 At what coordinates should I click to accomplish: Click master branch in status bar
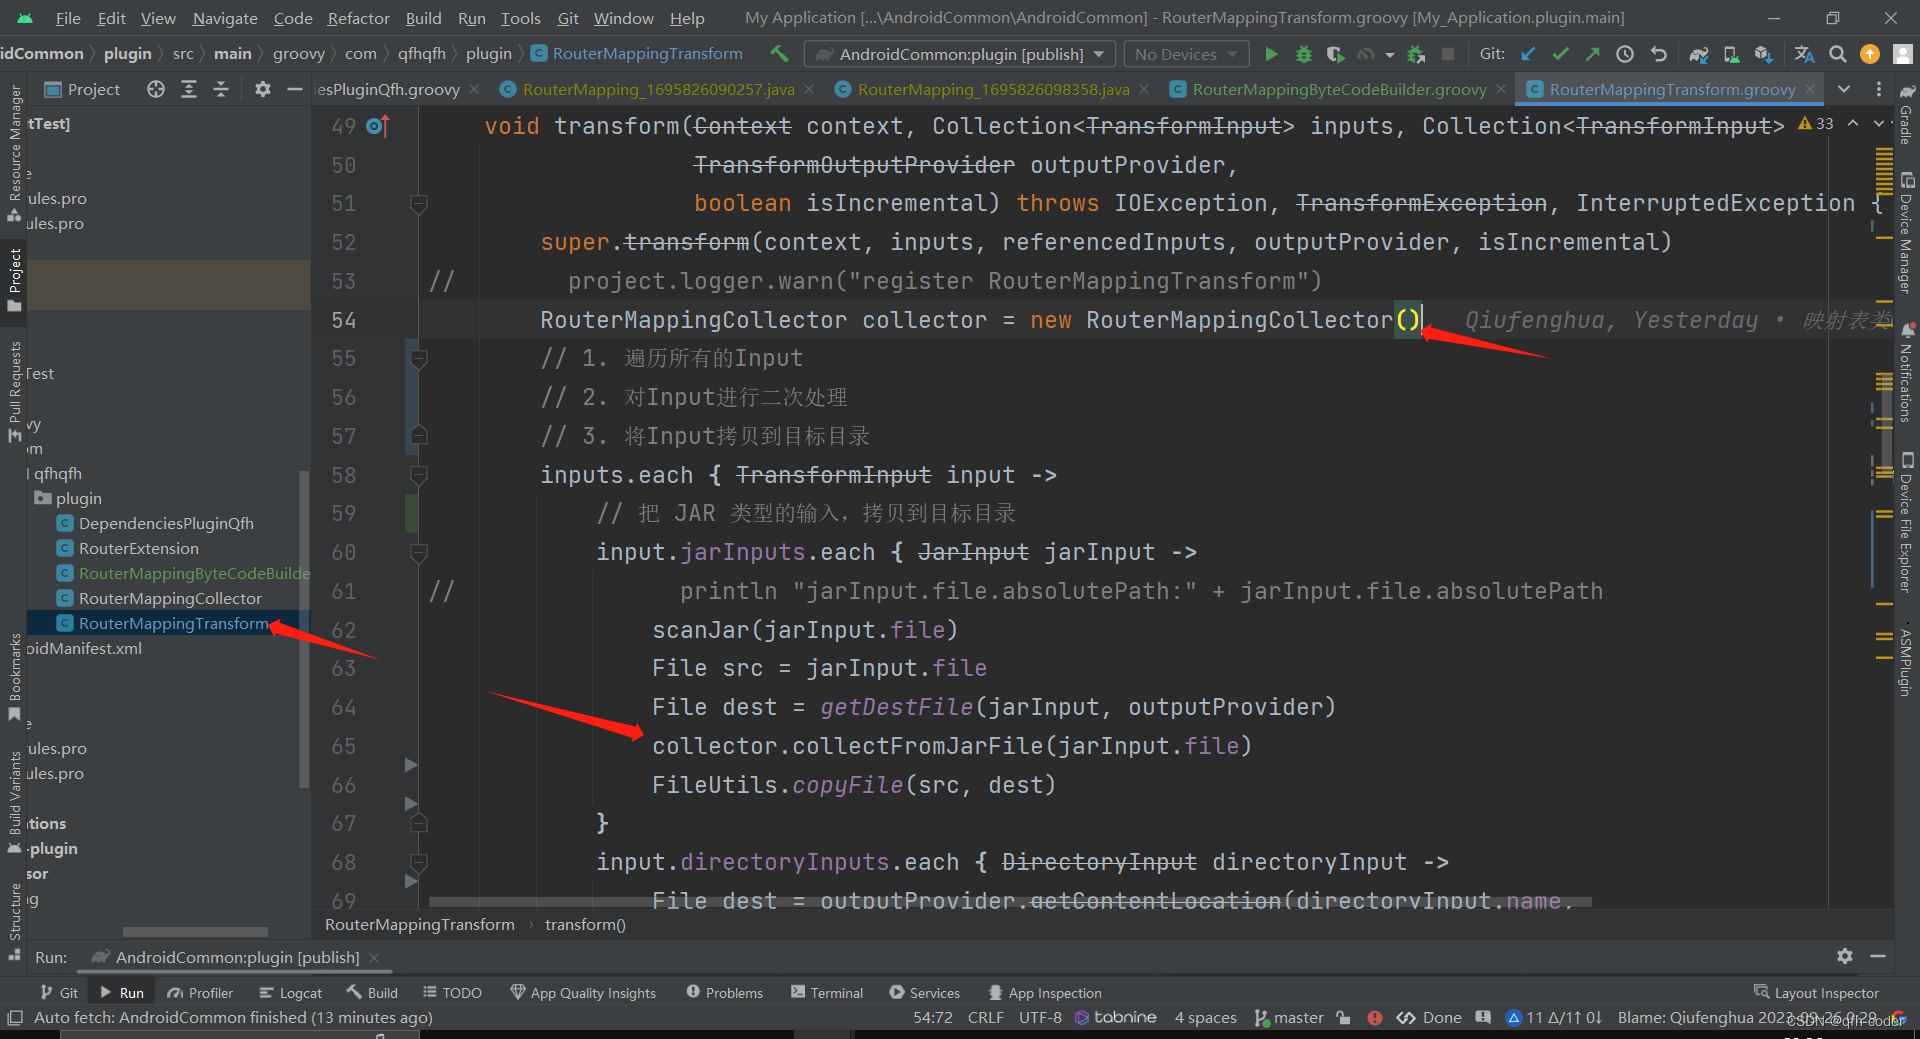(1289, 1018)
